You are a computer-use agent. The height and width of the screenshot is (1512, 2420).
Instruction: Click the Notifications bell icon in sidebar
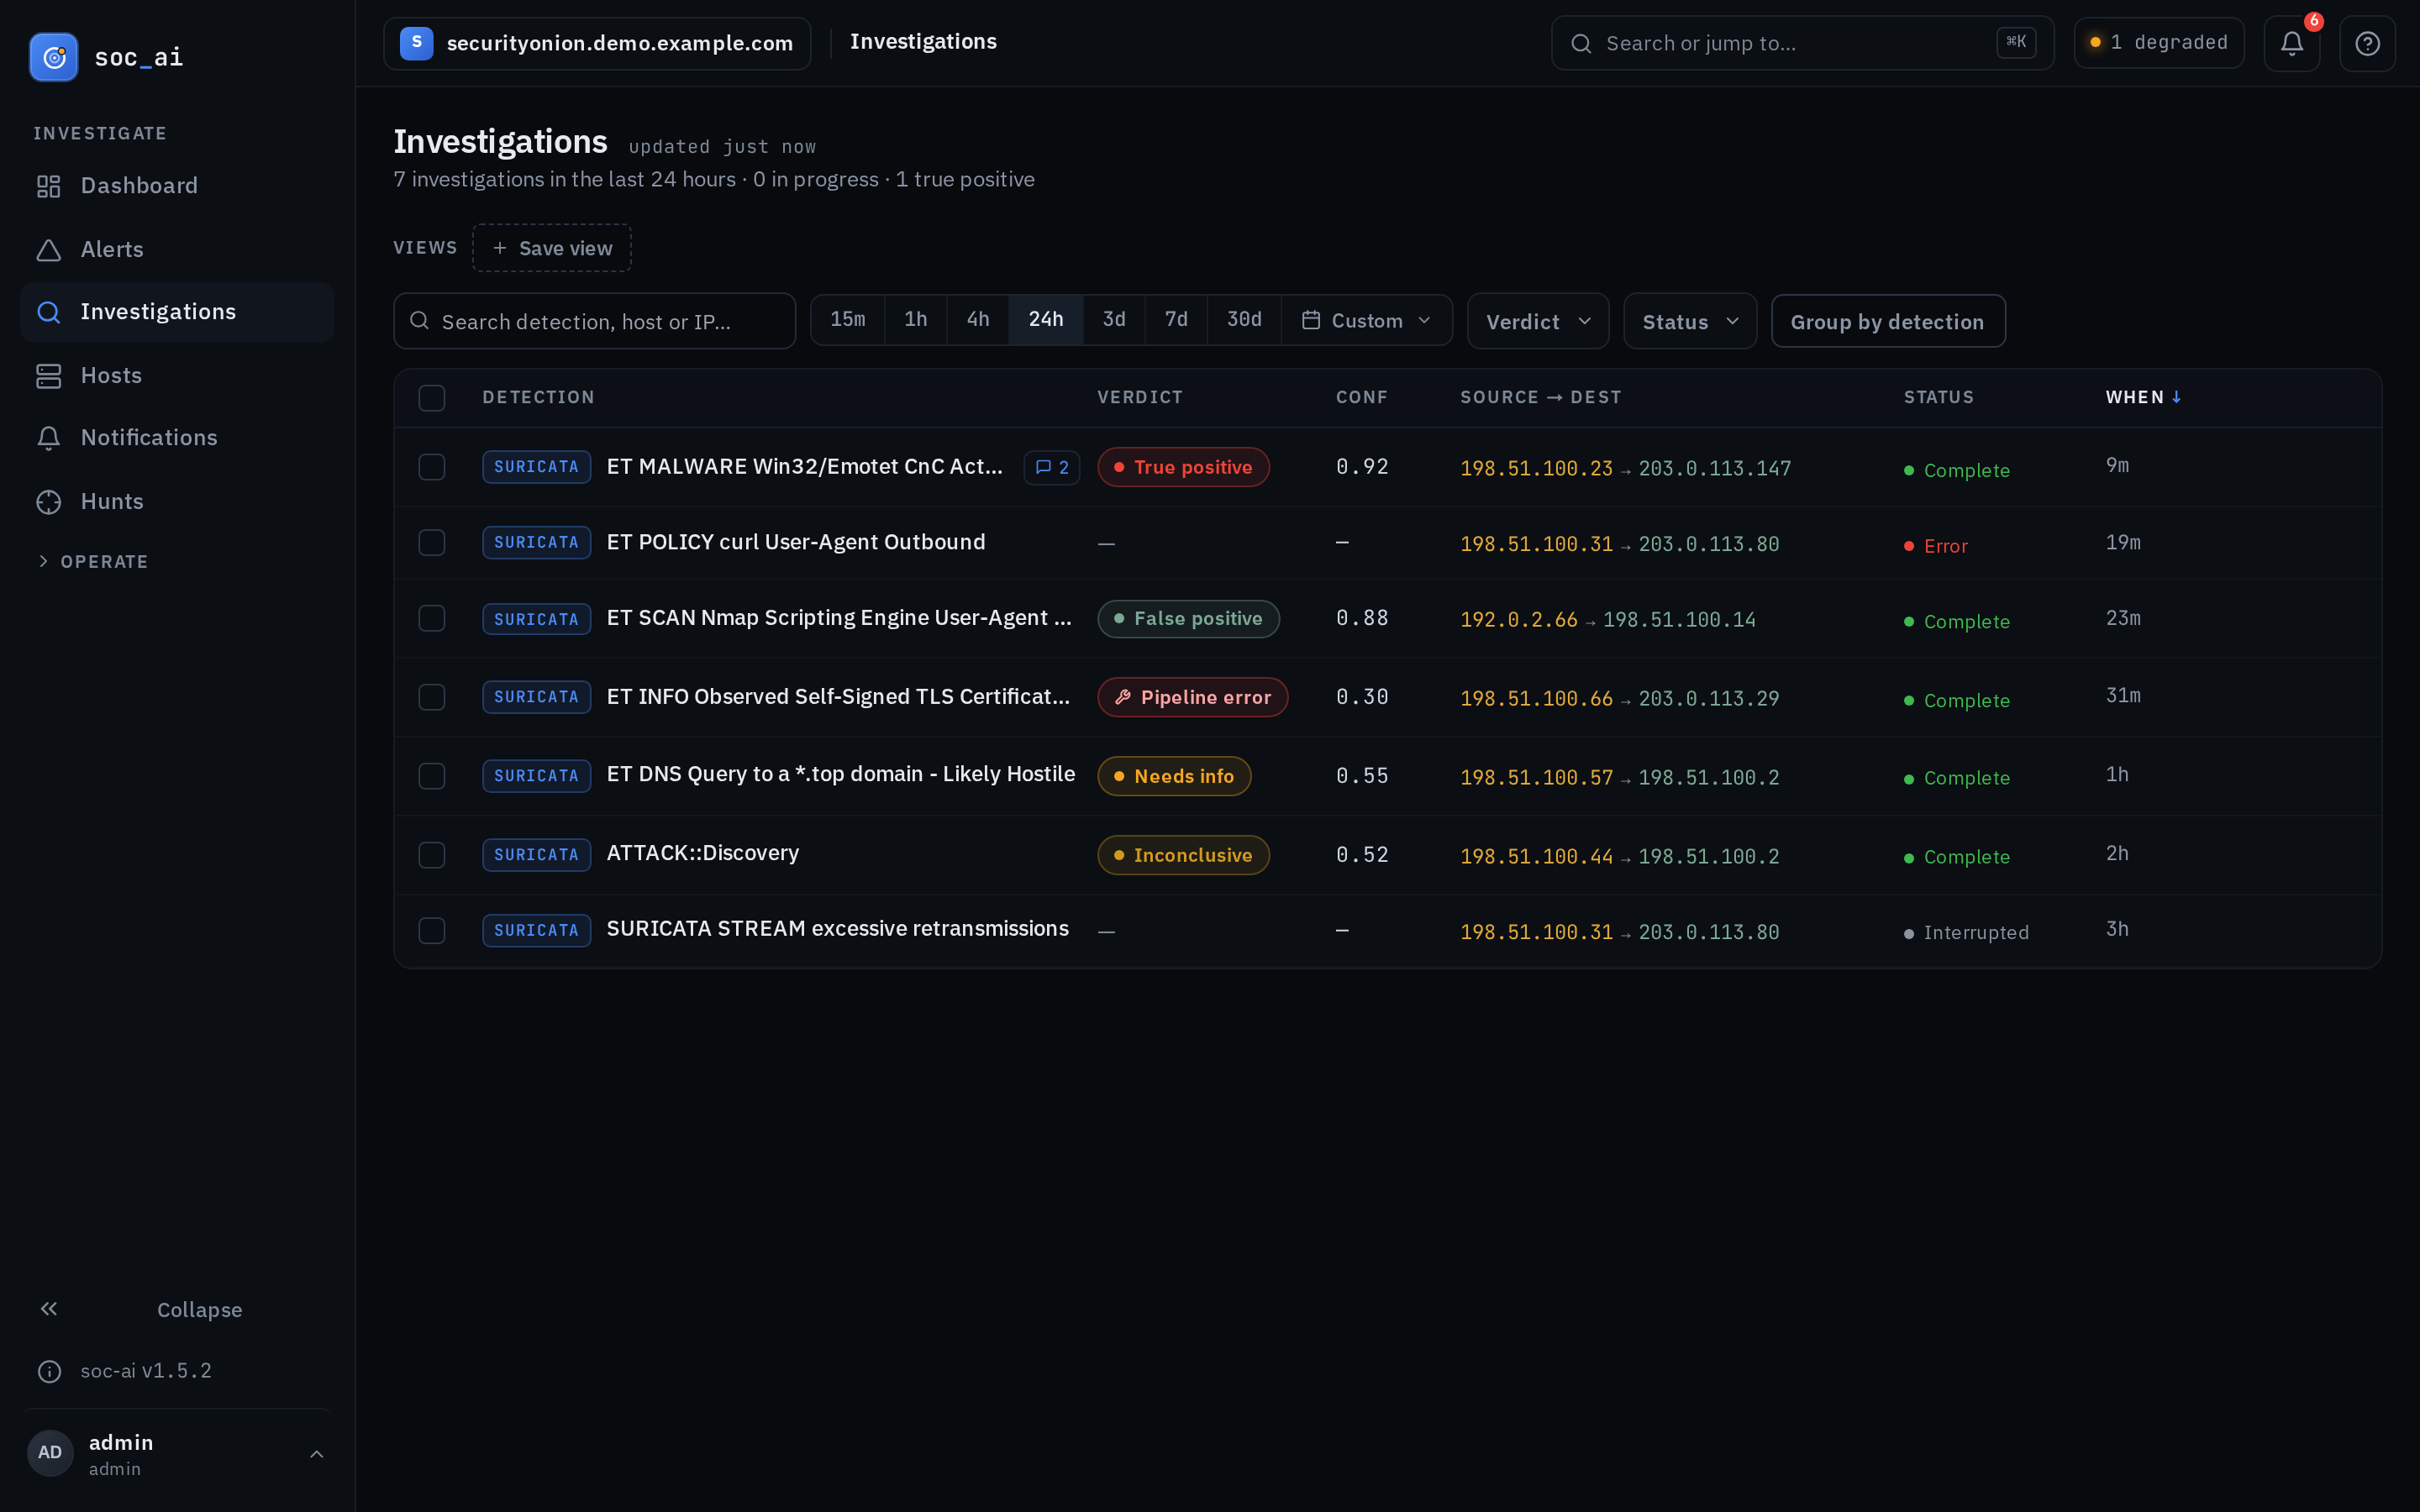click(x=49, y=438)
